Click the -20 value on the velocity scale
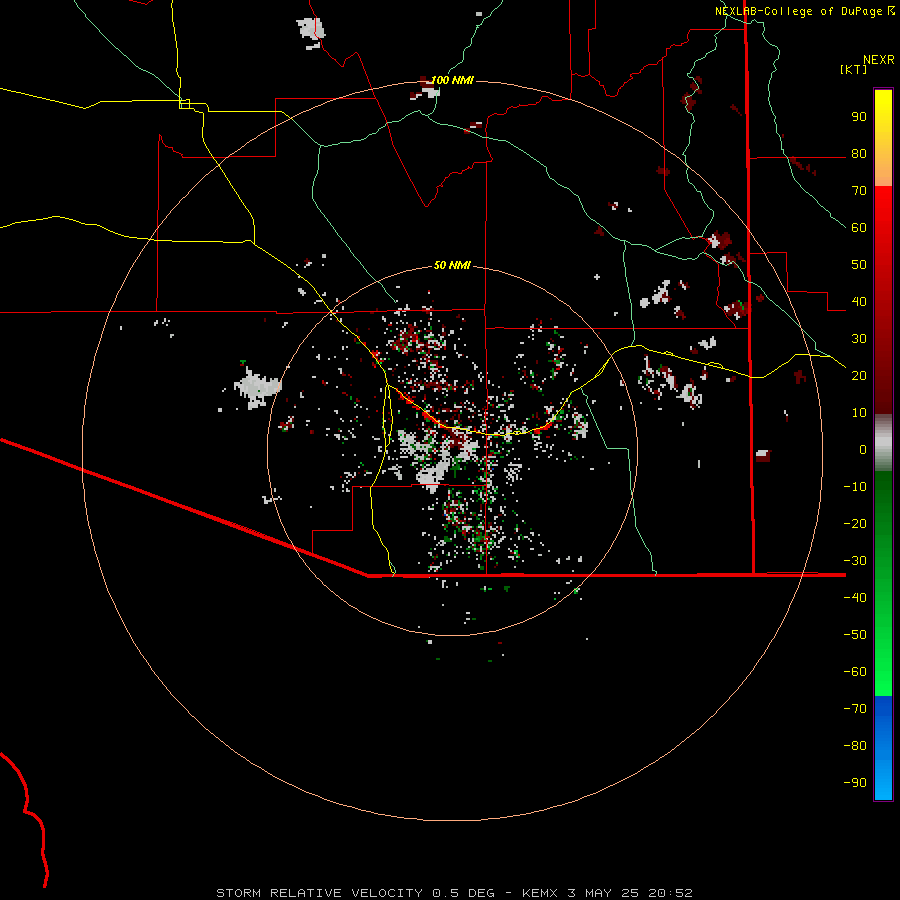The image size is (900, 900). click(855, 524)
